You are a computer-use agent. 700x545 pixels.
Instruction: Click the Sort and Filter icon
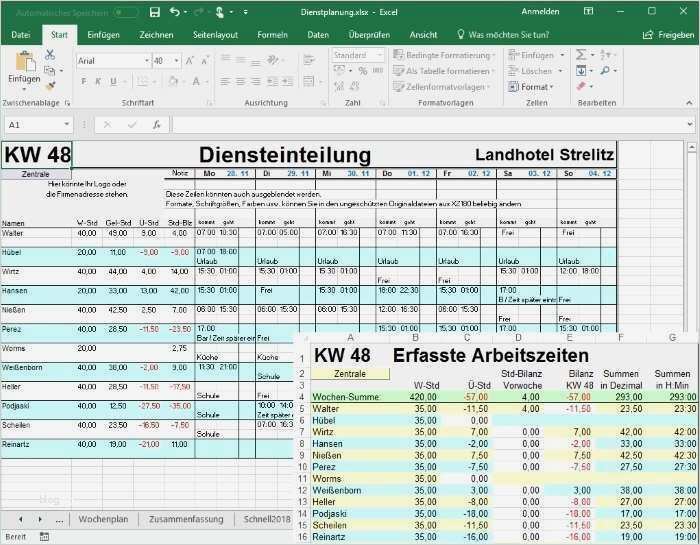(605, 55)
